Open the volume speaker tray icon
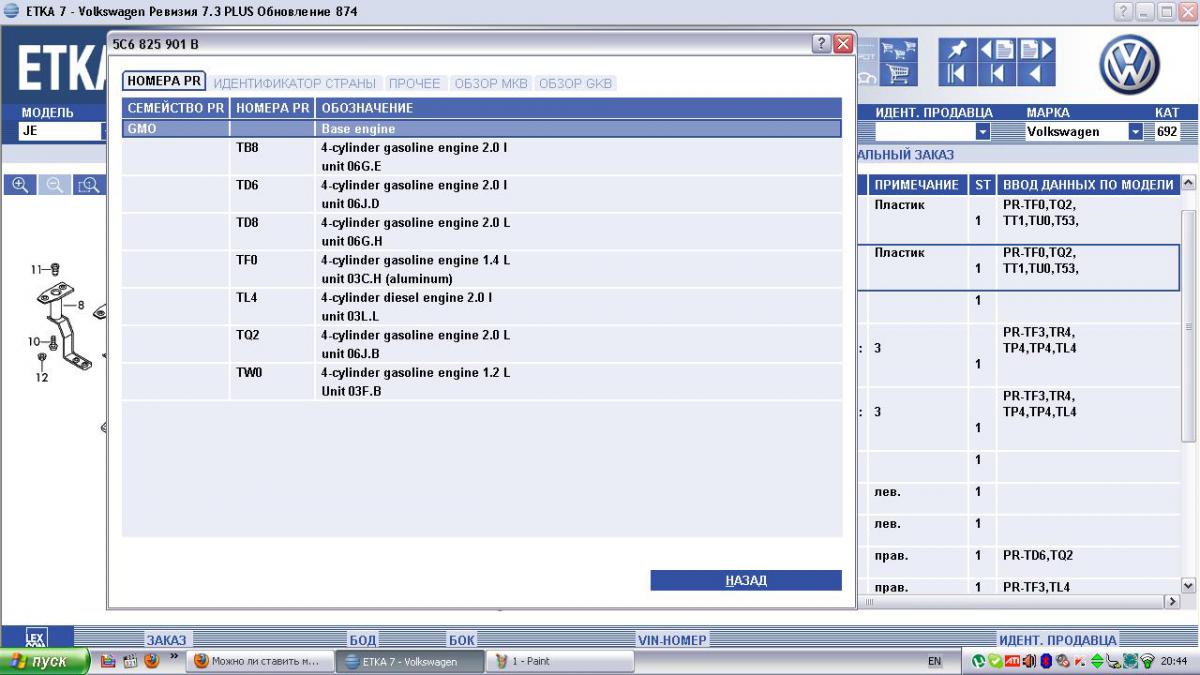The width and height of the screenshot is (1200, 675). pos(1029,661)
